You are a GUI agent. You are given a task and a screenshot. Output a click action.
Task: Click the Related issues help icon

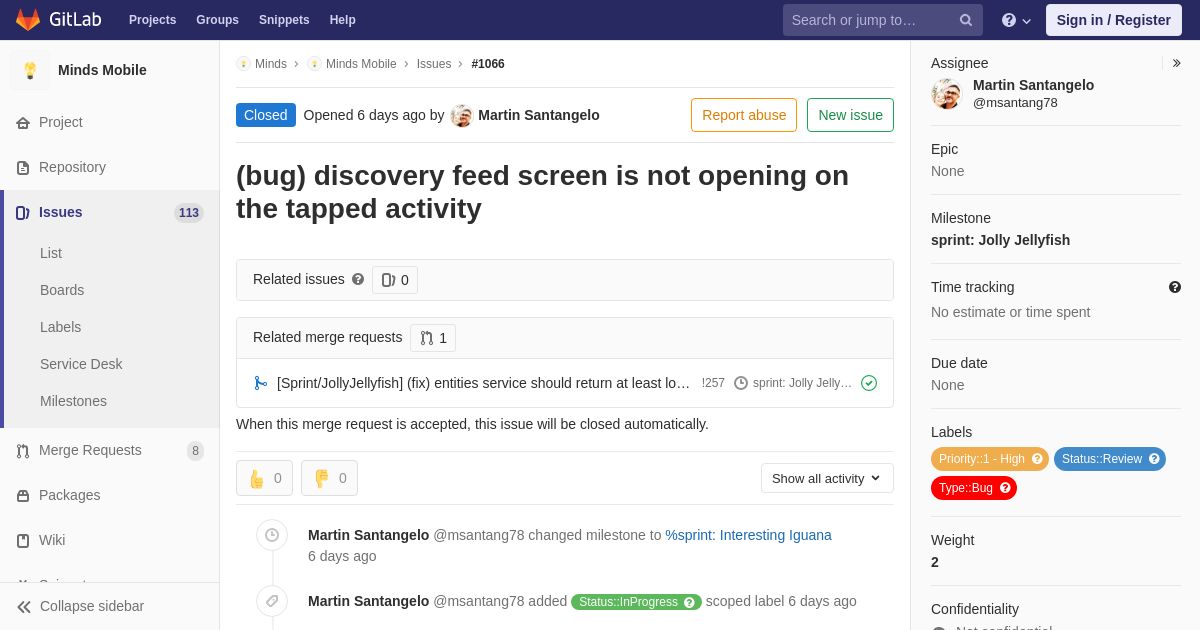click(x=358, y=280)
